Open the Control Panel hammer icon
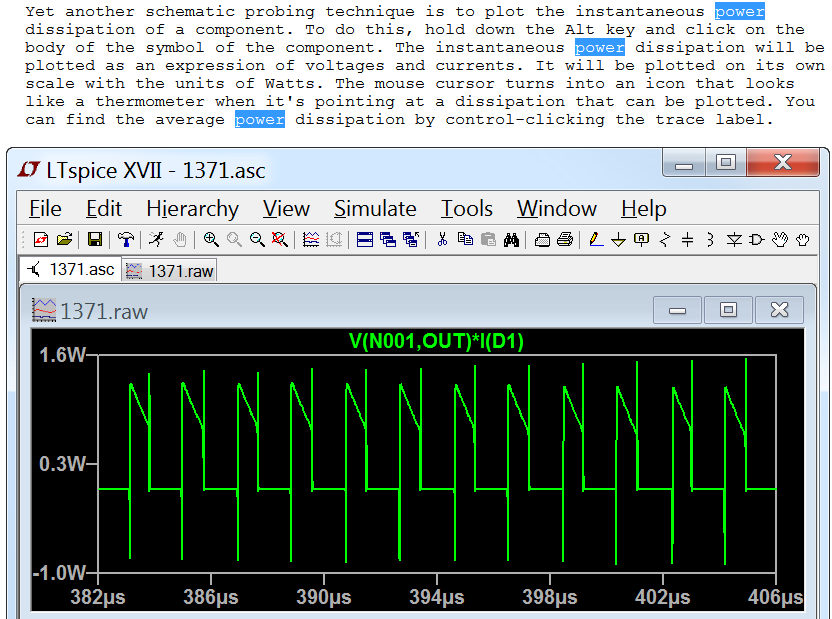832x619 pixels. click(126, 240)
